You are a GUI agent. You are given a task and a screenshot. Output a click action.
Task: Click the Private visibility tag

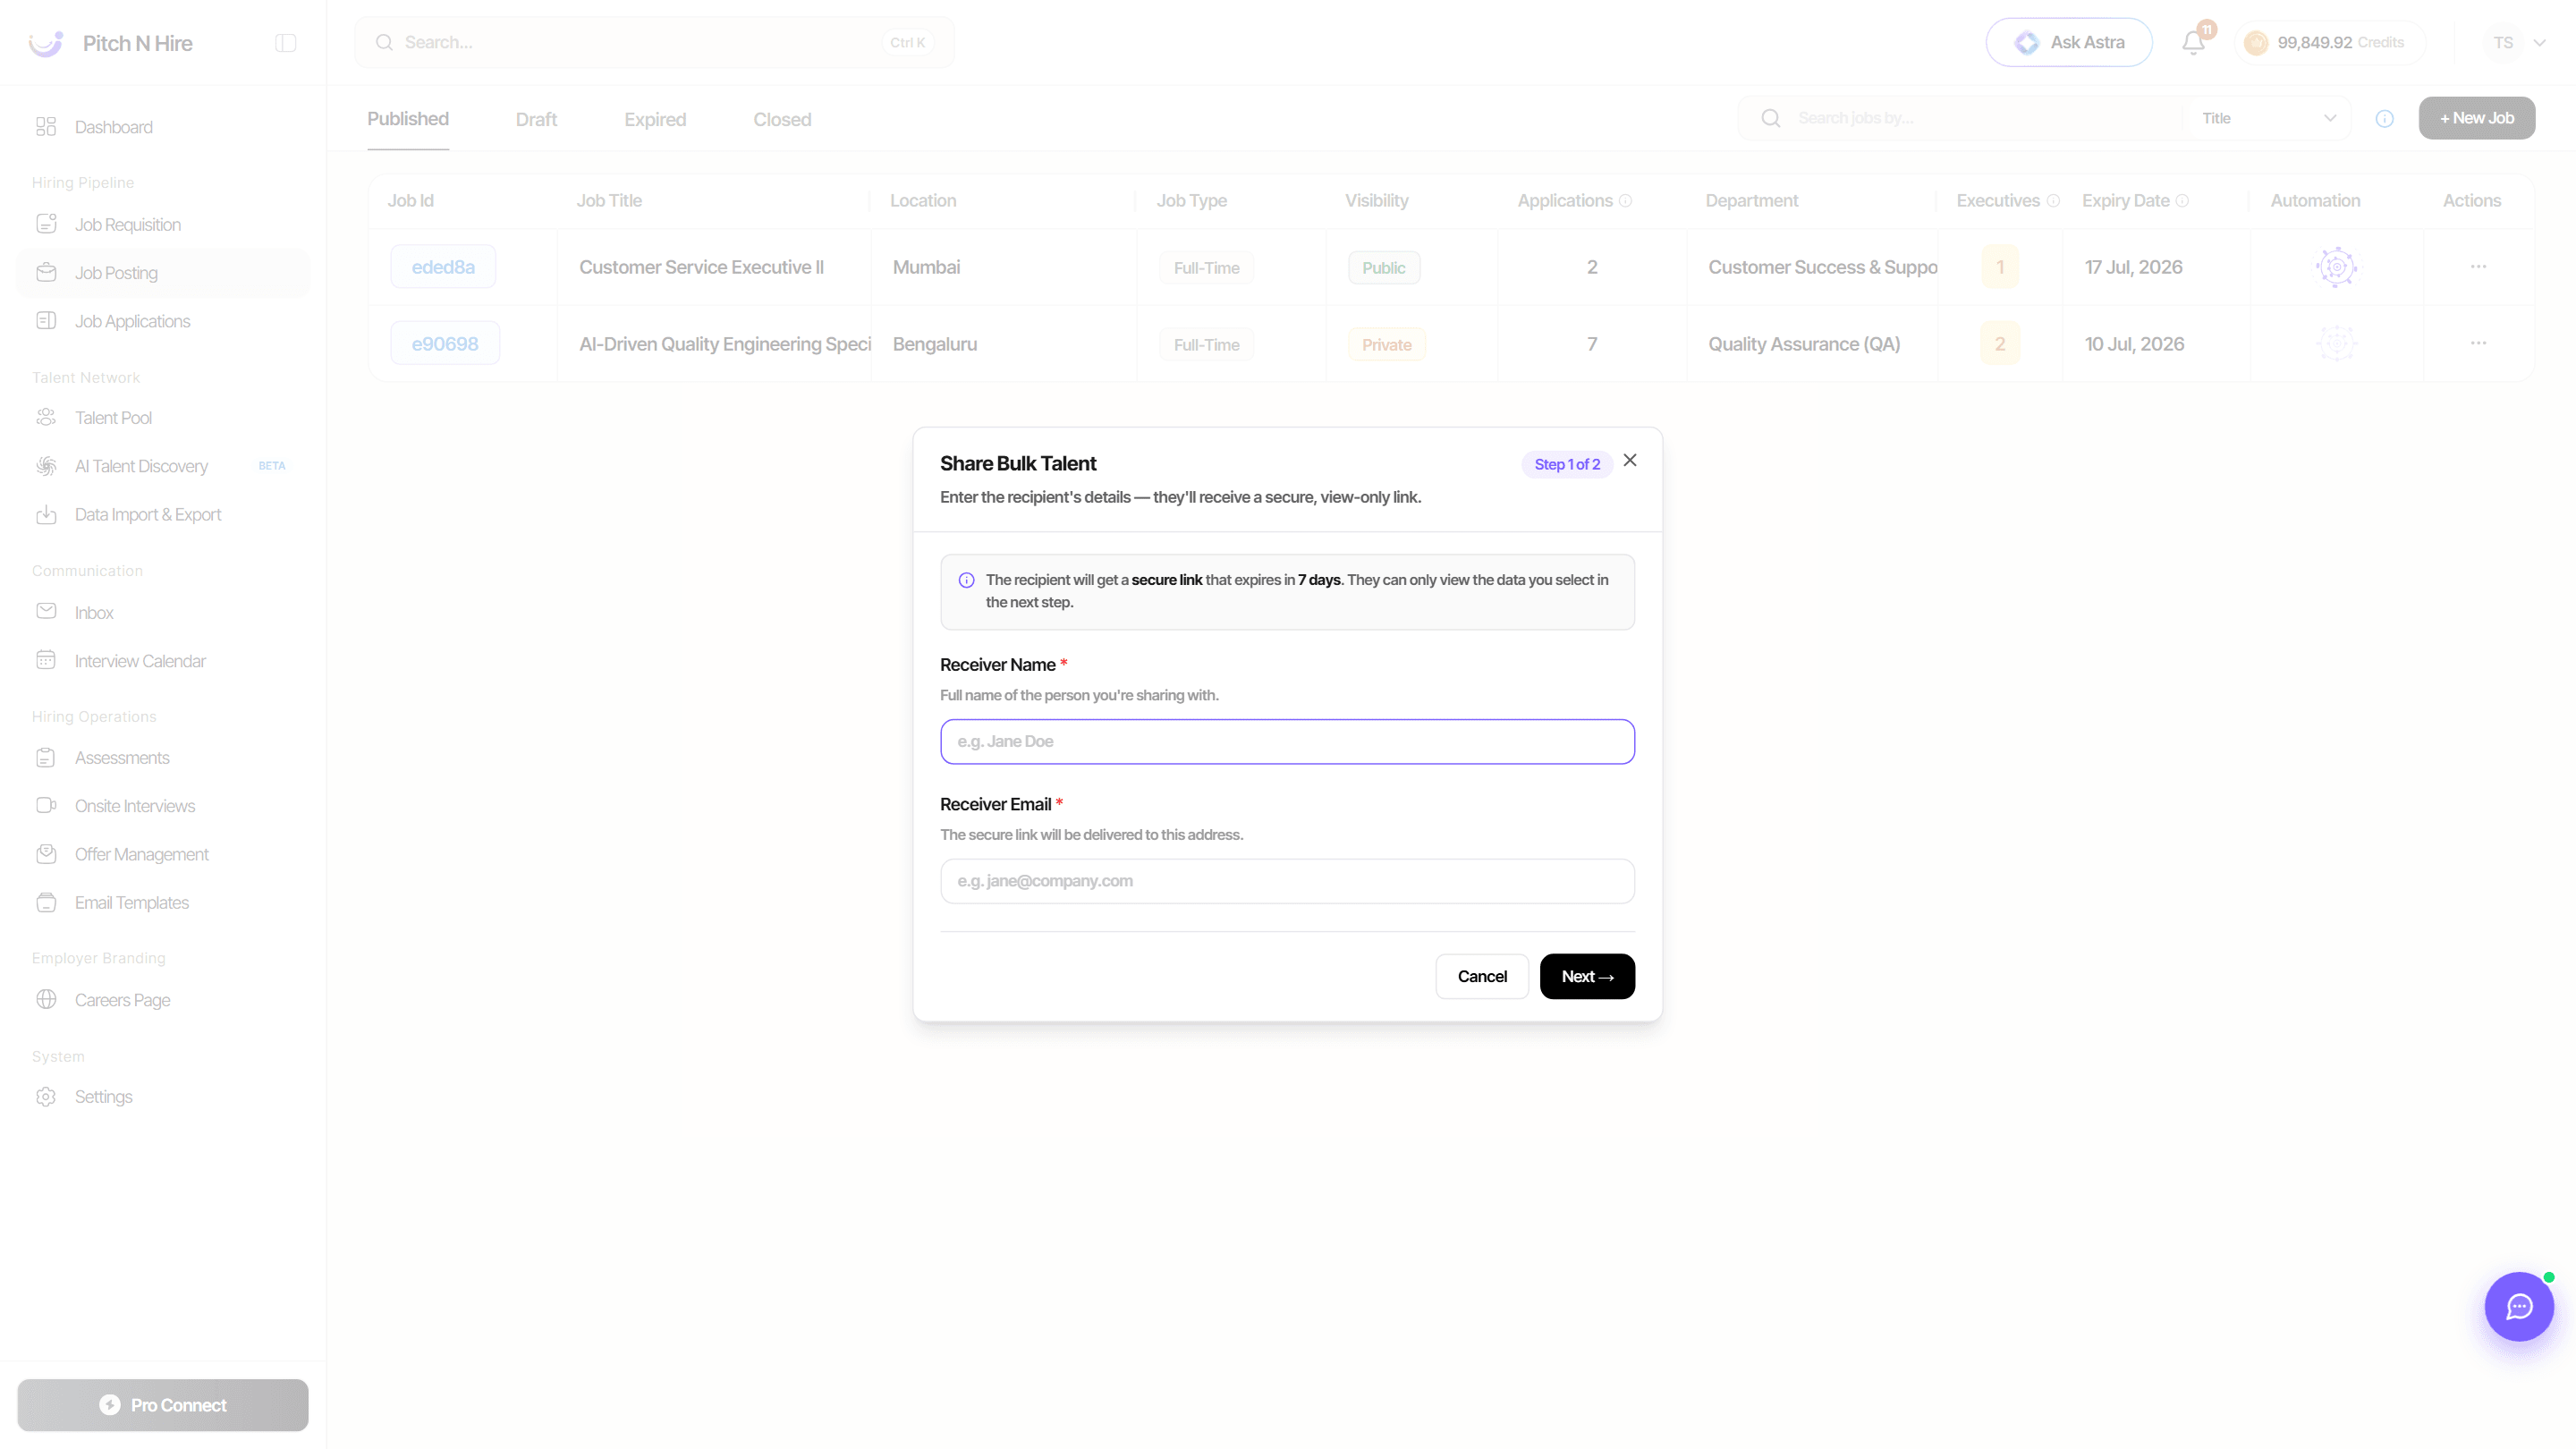tap(1387, 345)
